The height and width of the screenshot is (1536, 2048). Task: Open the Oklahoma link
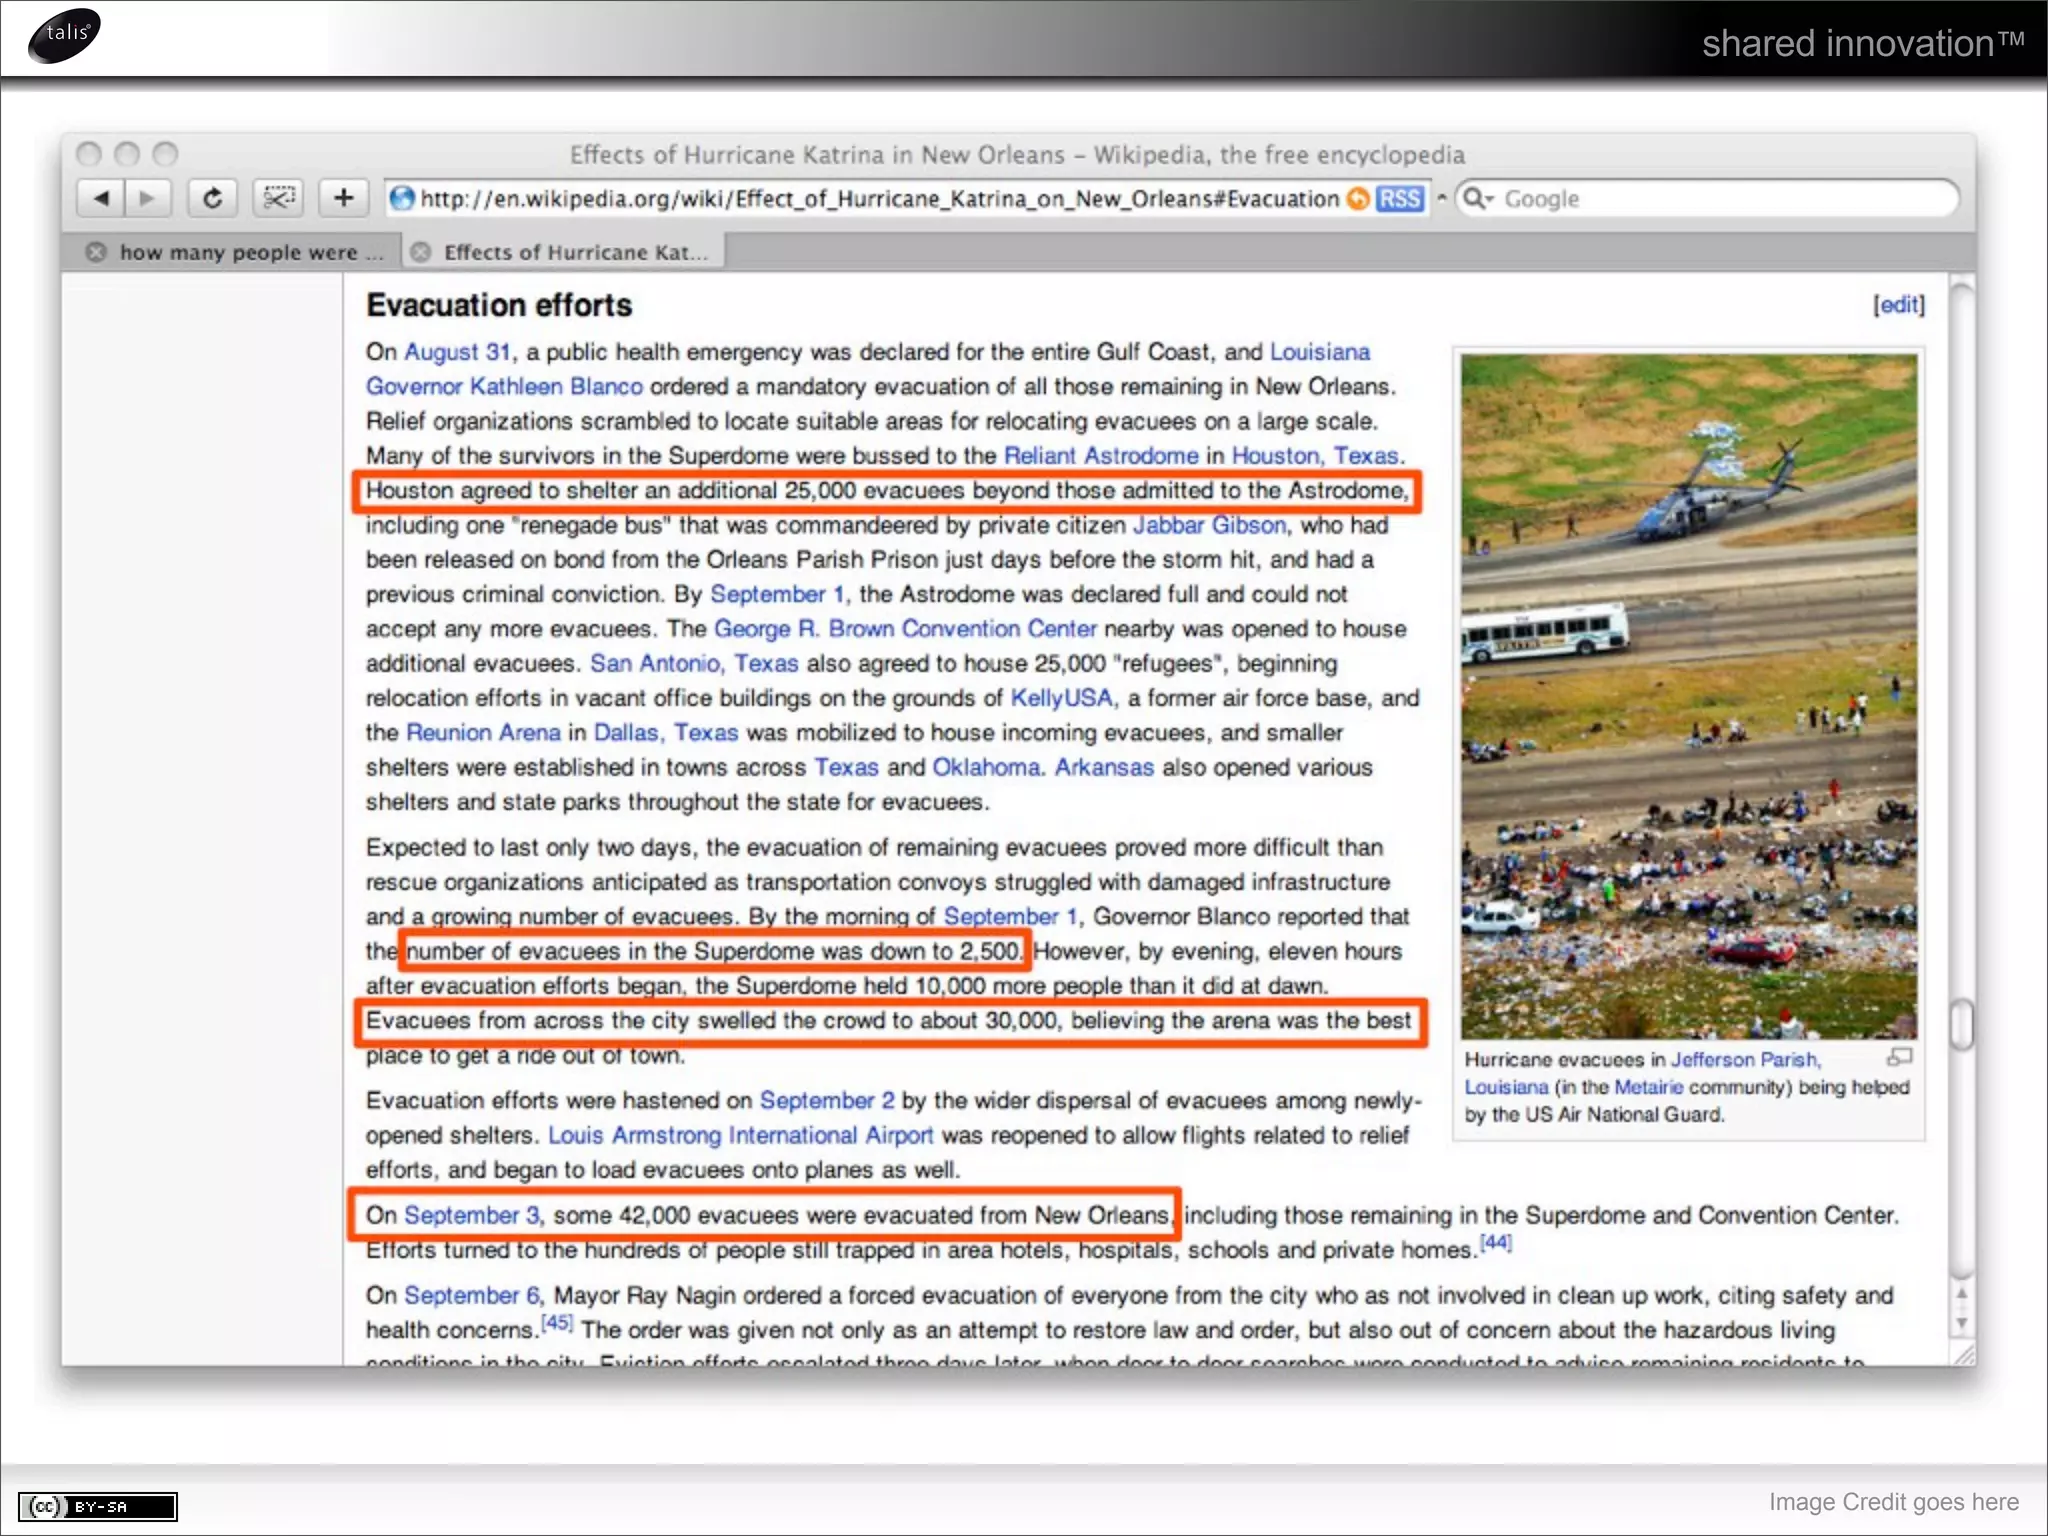(x=986, y=768)
